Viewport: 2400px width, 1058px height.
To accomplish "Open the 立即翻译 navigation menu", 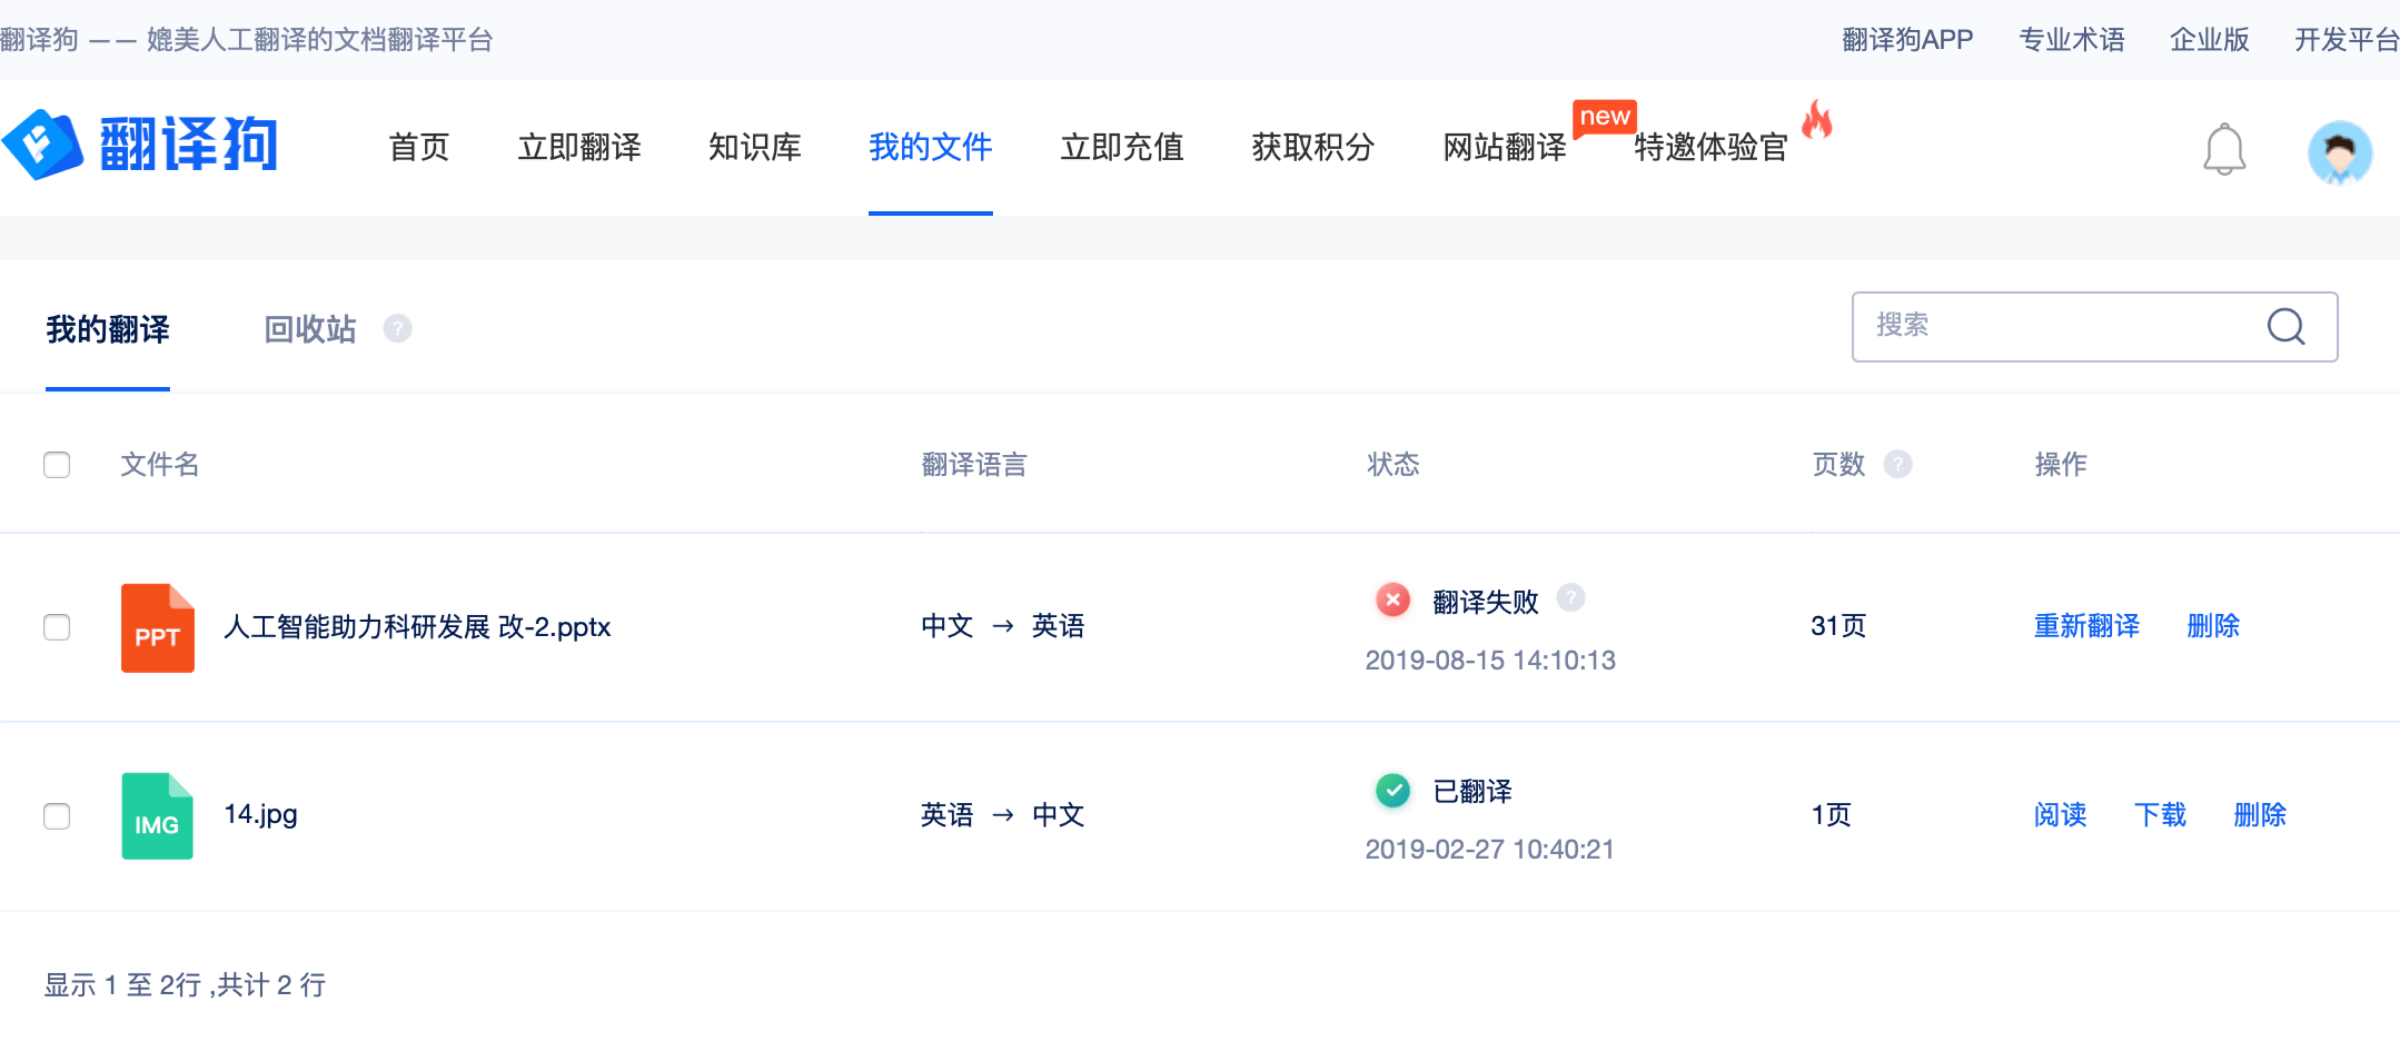I will [x=579, y=147].
